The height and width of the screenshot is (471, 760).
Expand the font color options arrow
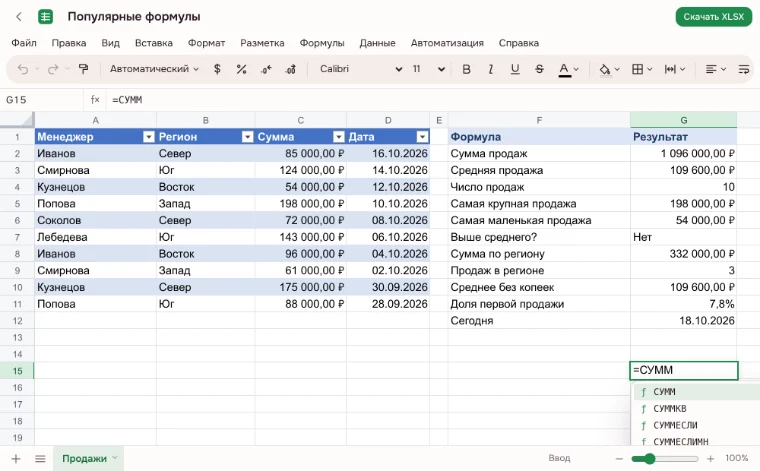pyautogui.click(x=576, y=69)
